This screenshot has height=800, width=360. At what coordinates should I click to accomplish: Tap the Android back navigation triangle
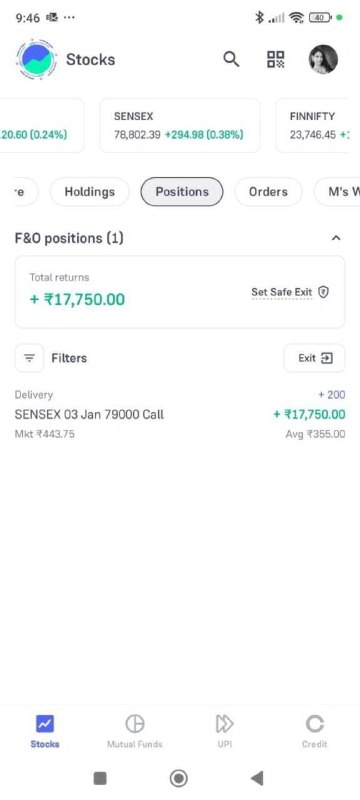(257, 778)
